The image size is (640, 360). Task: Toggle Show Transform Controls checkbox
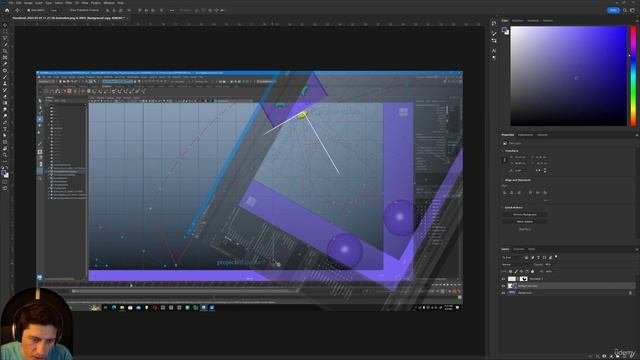click(x=67, y=10)
